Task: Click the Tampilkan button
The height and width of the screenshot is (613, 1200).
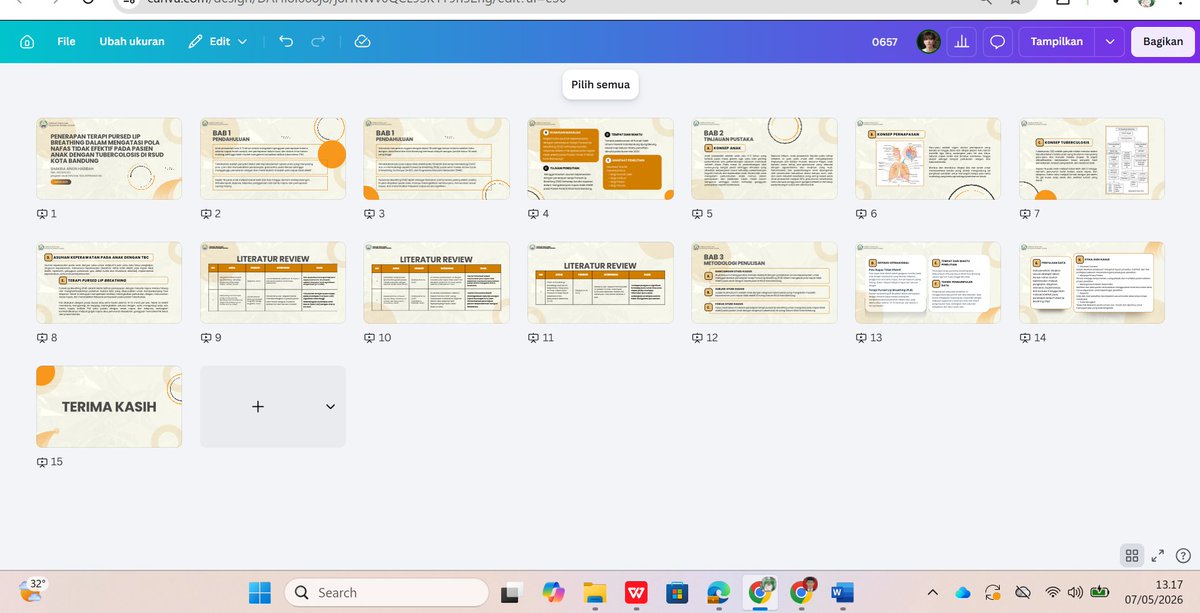Action: click(1057, 42)
